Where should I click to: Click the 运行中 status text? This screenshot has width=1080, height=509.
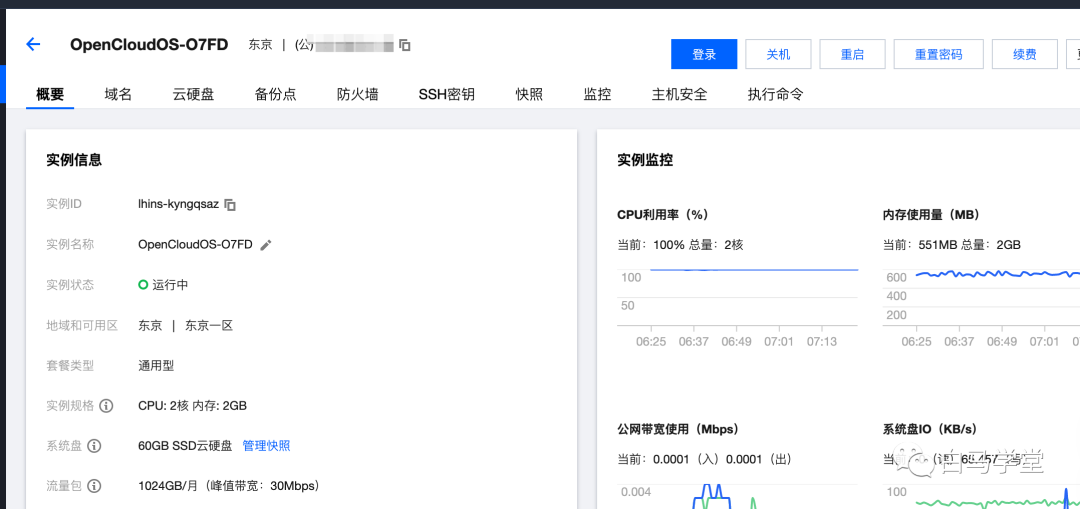click(x=170, y=284)
